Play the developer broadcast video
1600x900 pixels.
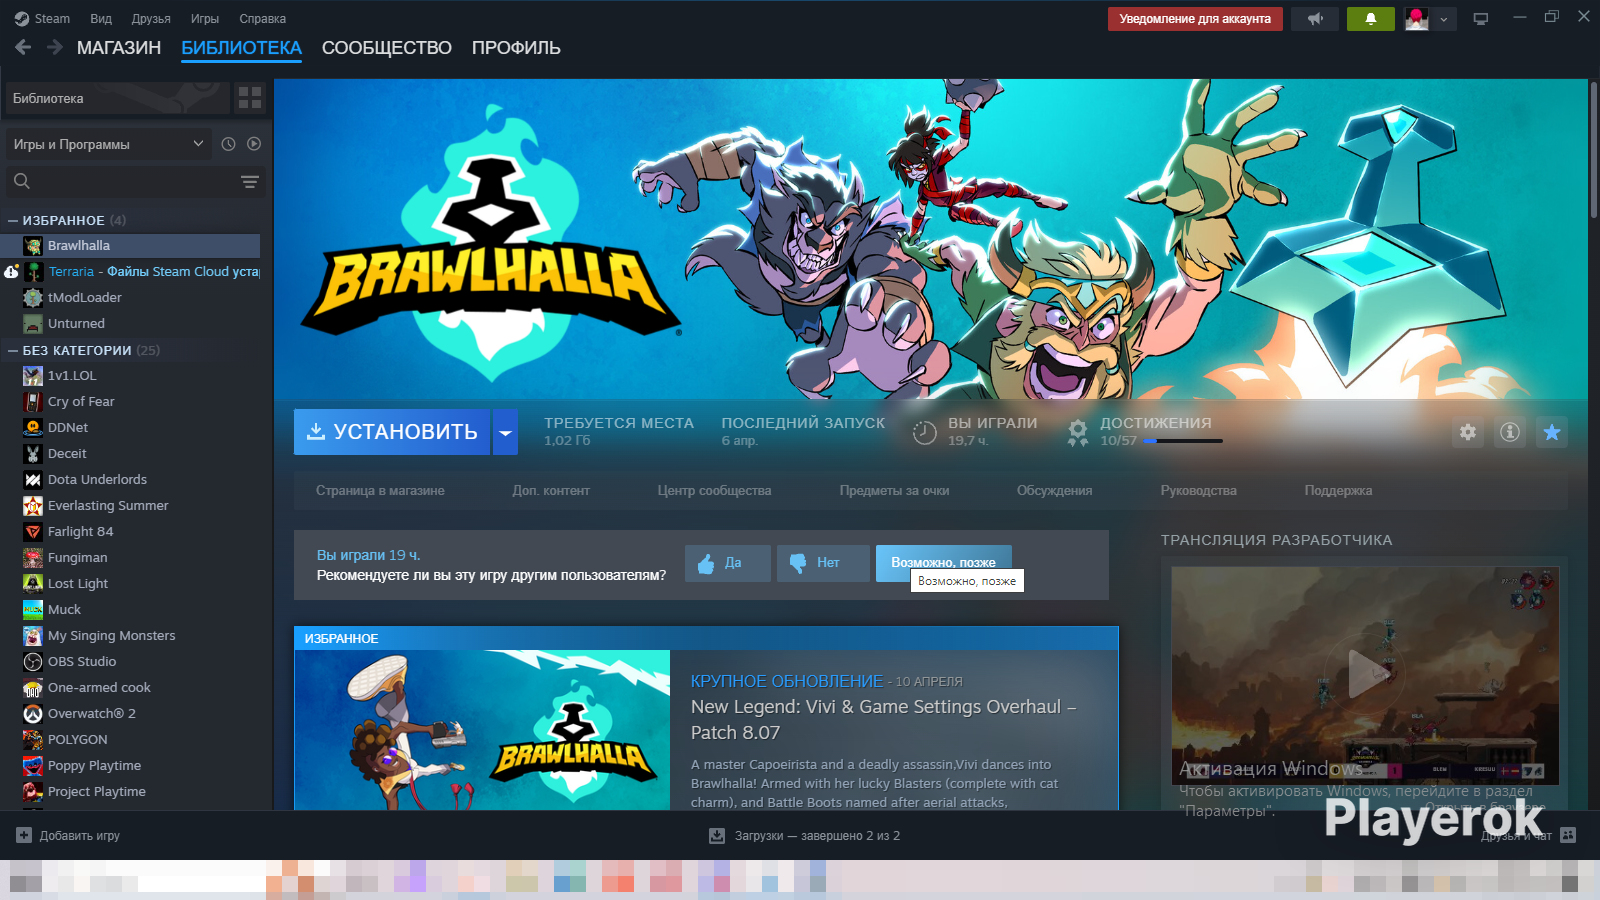click(x=1365, y=674)
